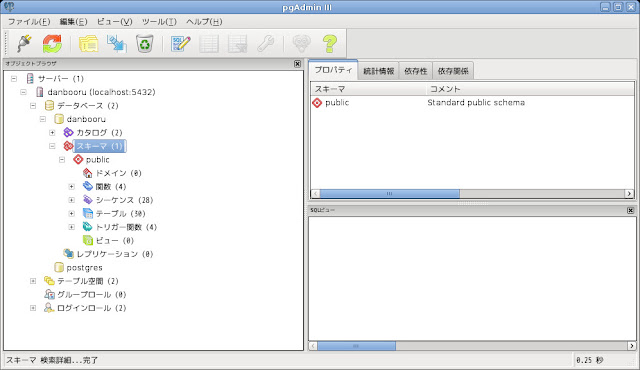This screenshot has width=640, height=370.
Task: Click the SQL view horizontal scrollbar thumb
Action: point(356,346)
